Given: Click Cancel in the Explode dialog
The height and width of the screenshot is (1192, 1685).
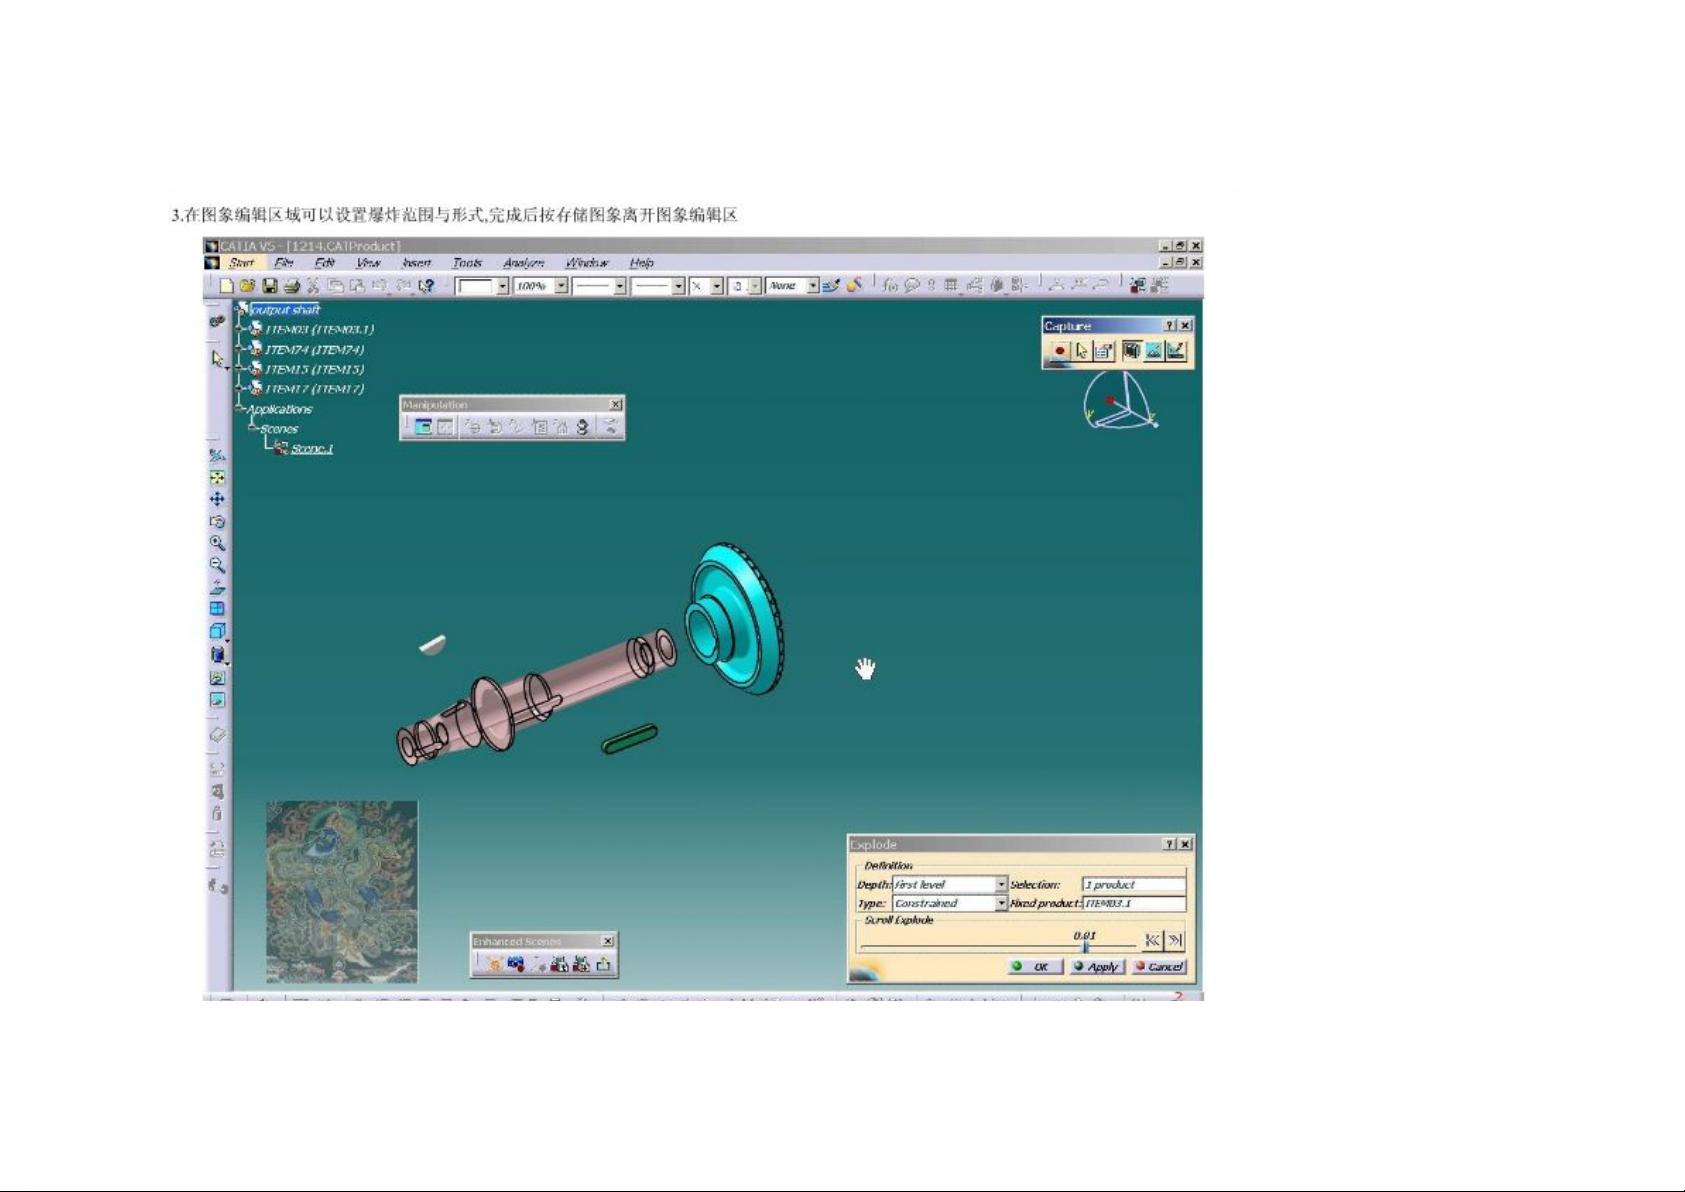Looking at the screenshot, I should [x=1160, y=967].
